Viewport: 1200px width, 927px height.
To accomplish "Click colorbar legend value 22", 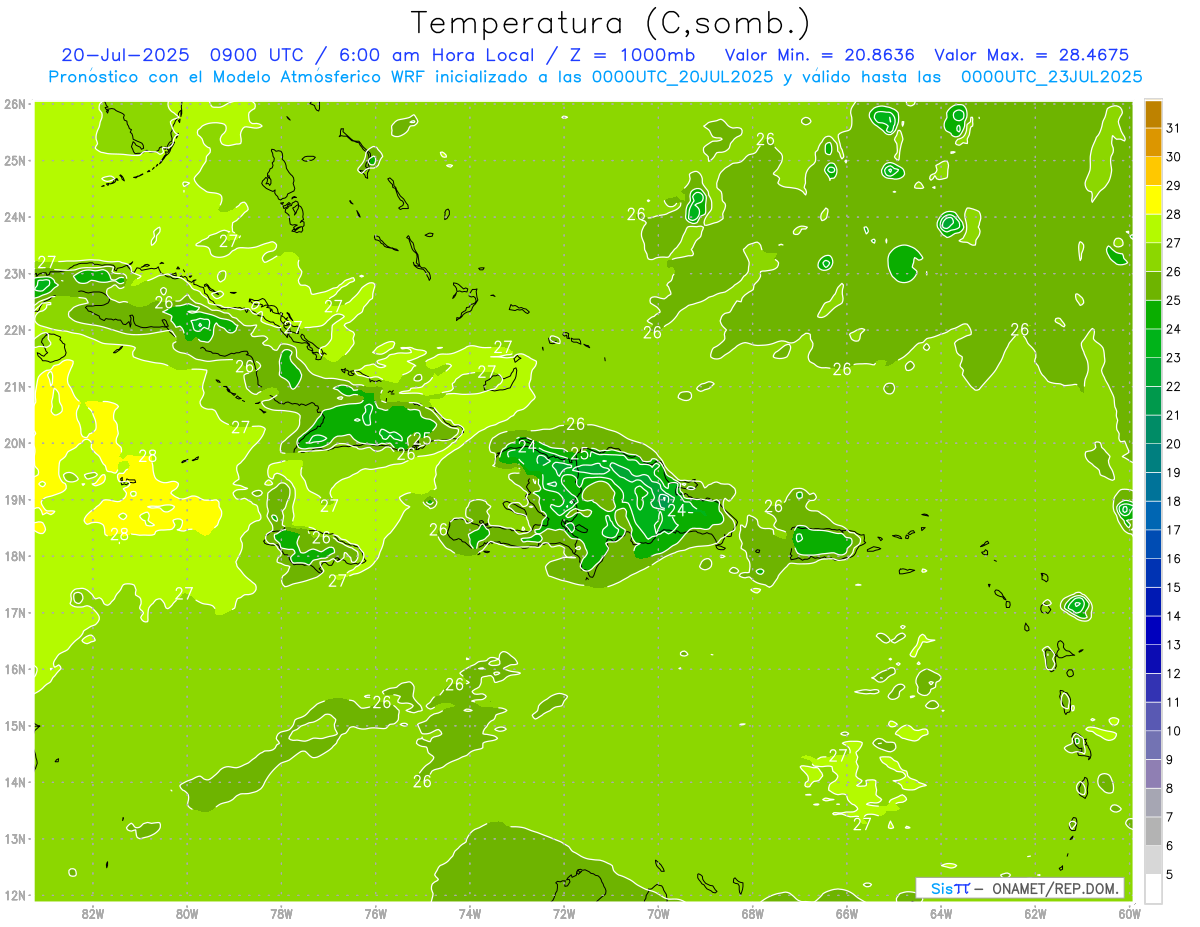I will [1173, 386].
